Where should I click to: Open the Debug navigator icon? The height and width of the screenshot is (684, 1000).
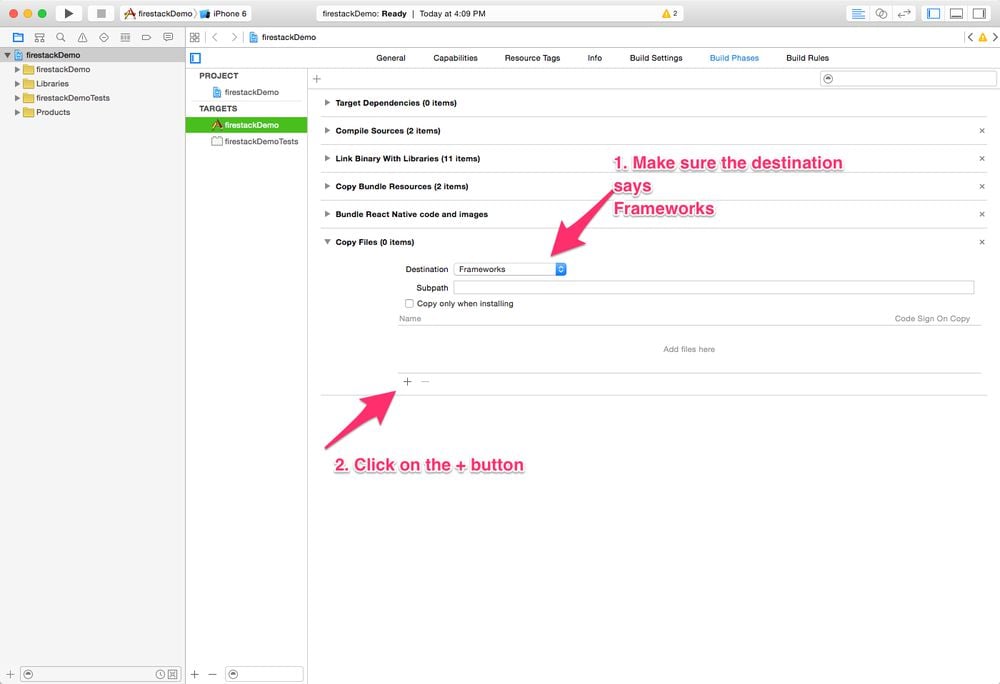click(125, 38)
